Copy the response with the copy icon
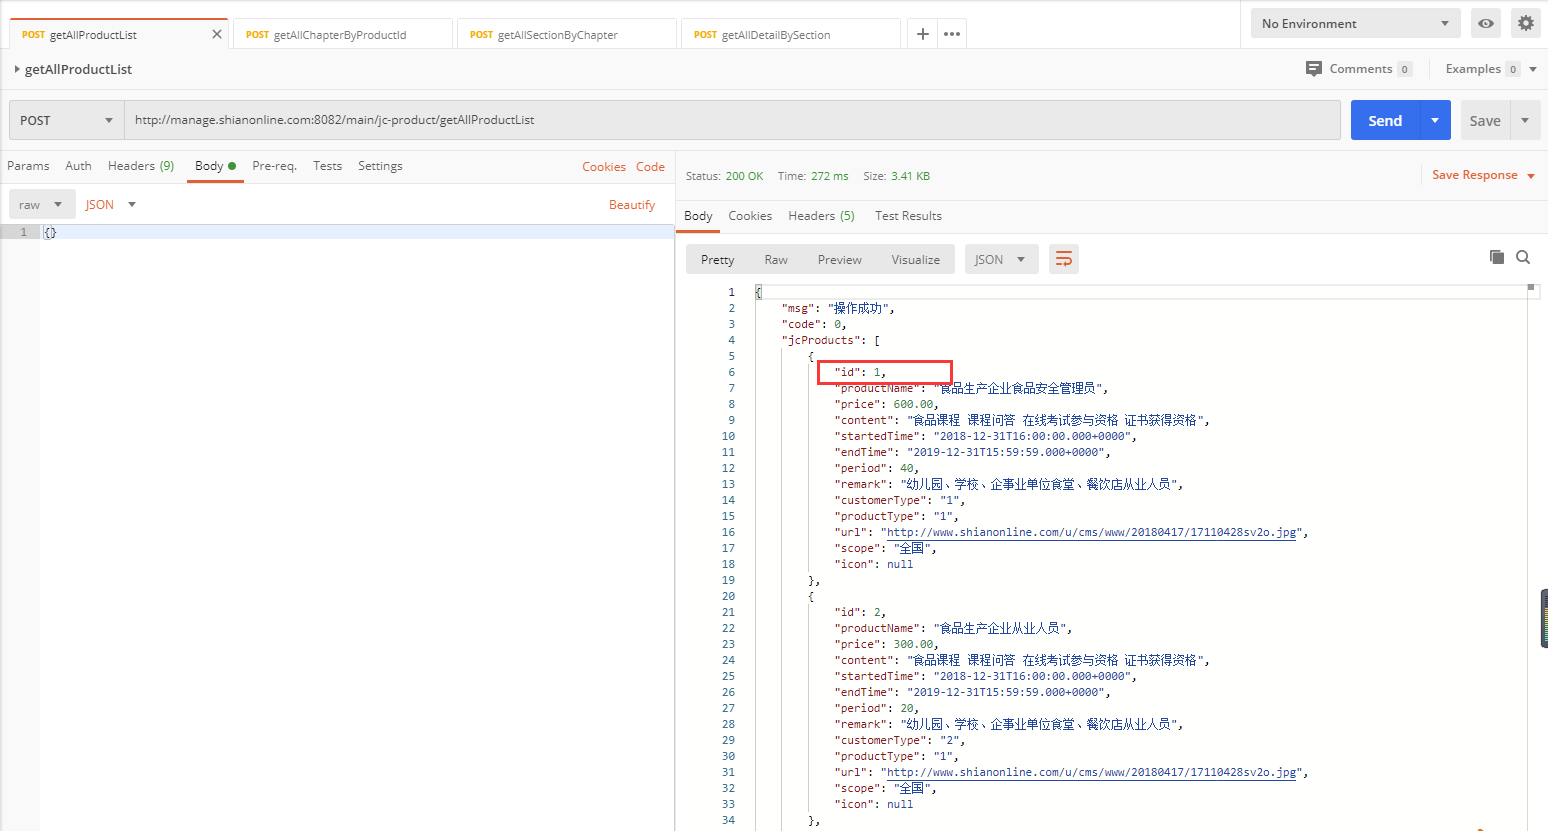Screen dimensions: 1548x831 1497,257
